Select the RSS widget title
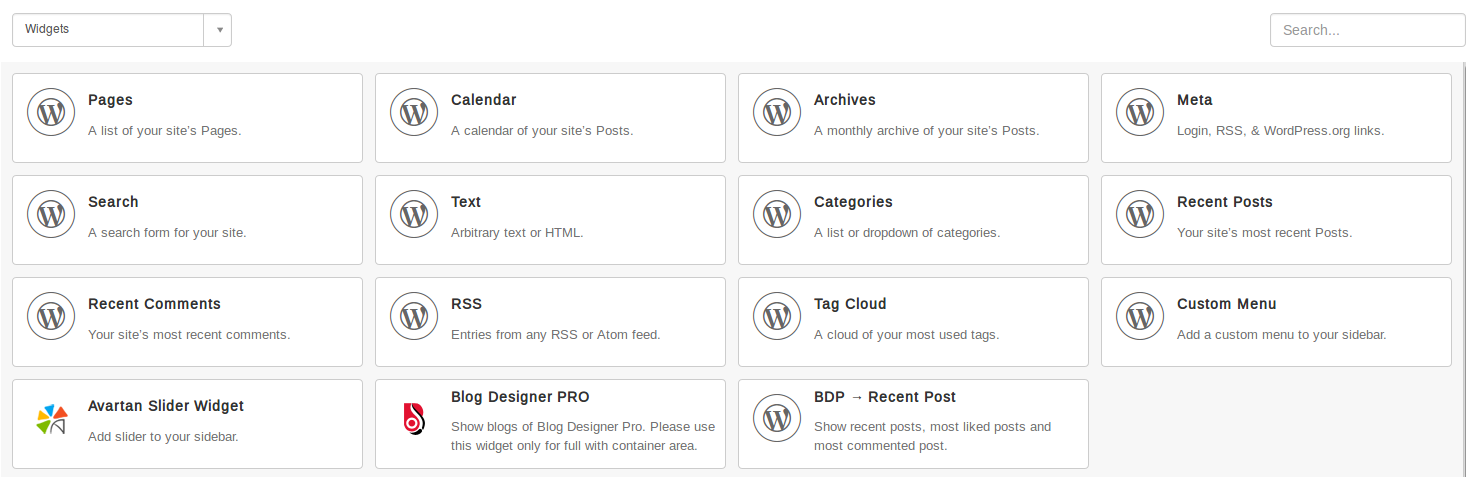 click(x=466, y=304)
